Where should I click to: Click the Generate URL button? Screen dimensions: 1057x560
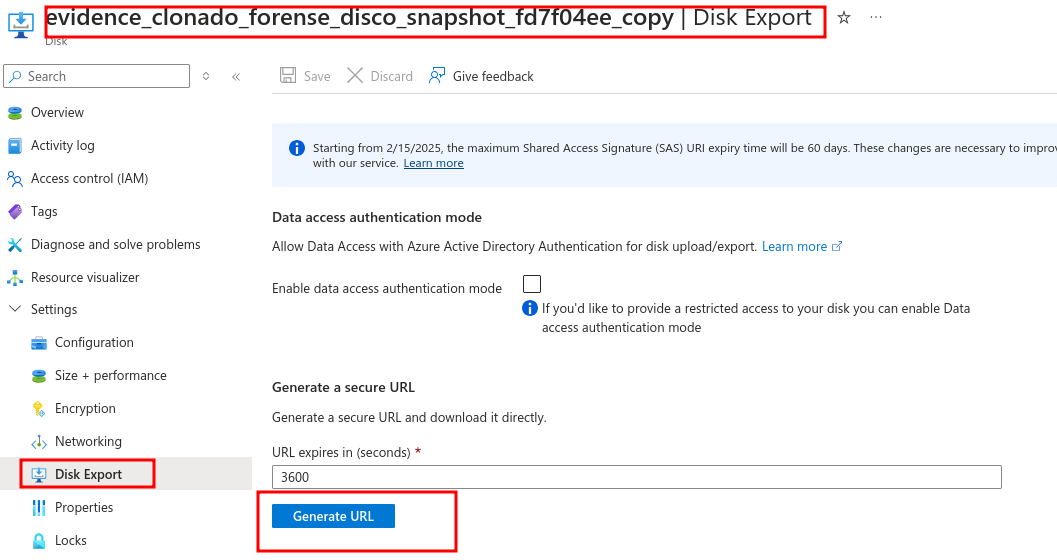[333, 516]
